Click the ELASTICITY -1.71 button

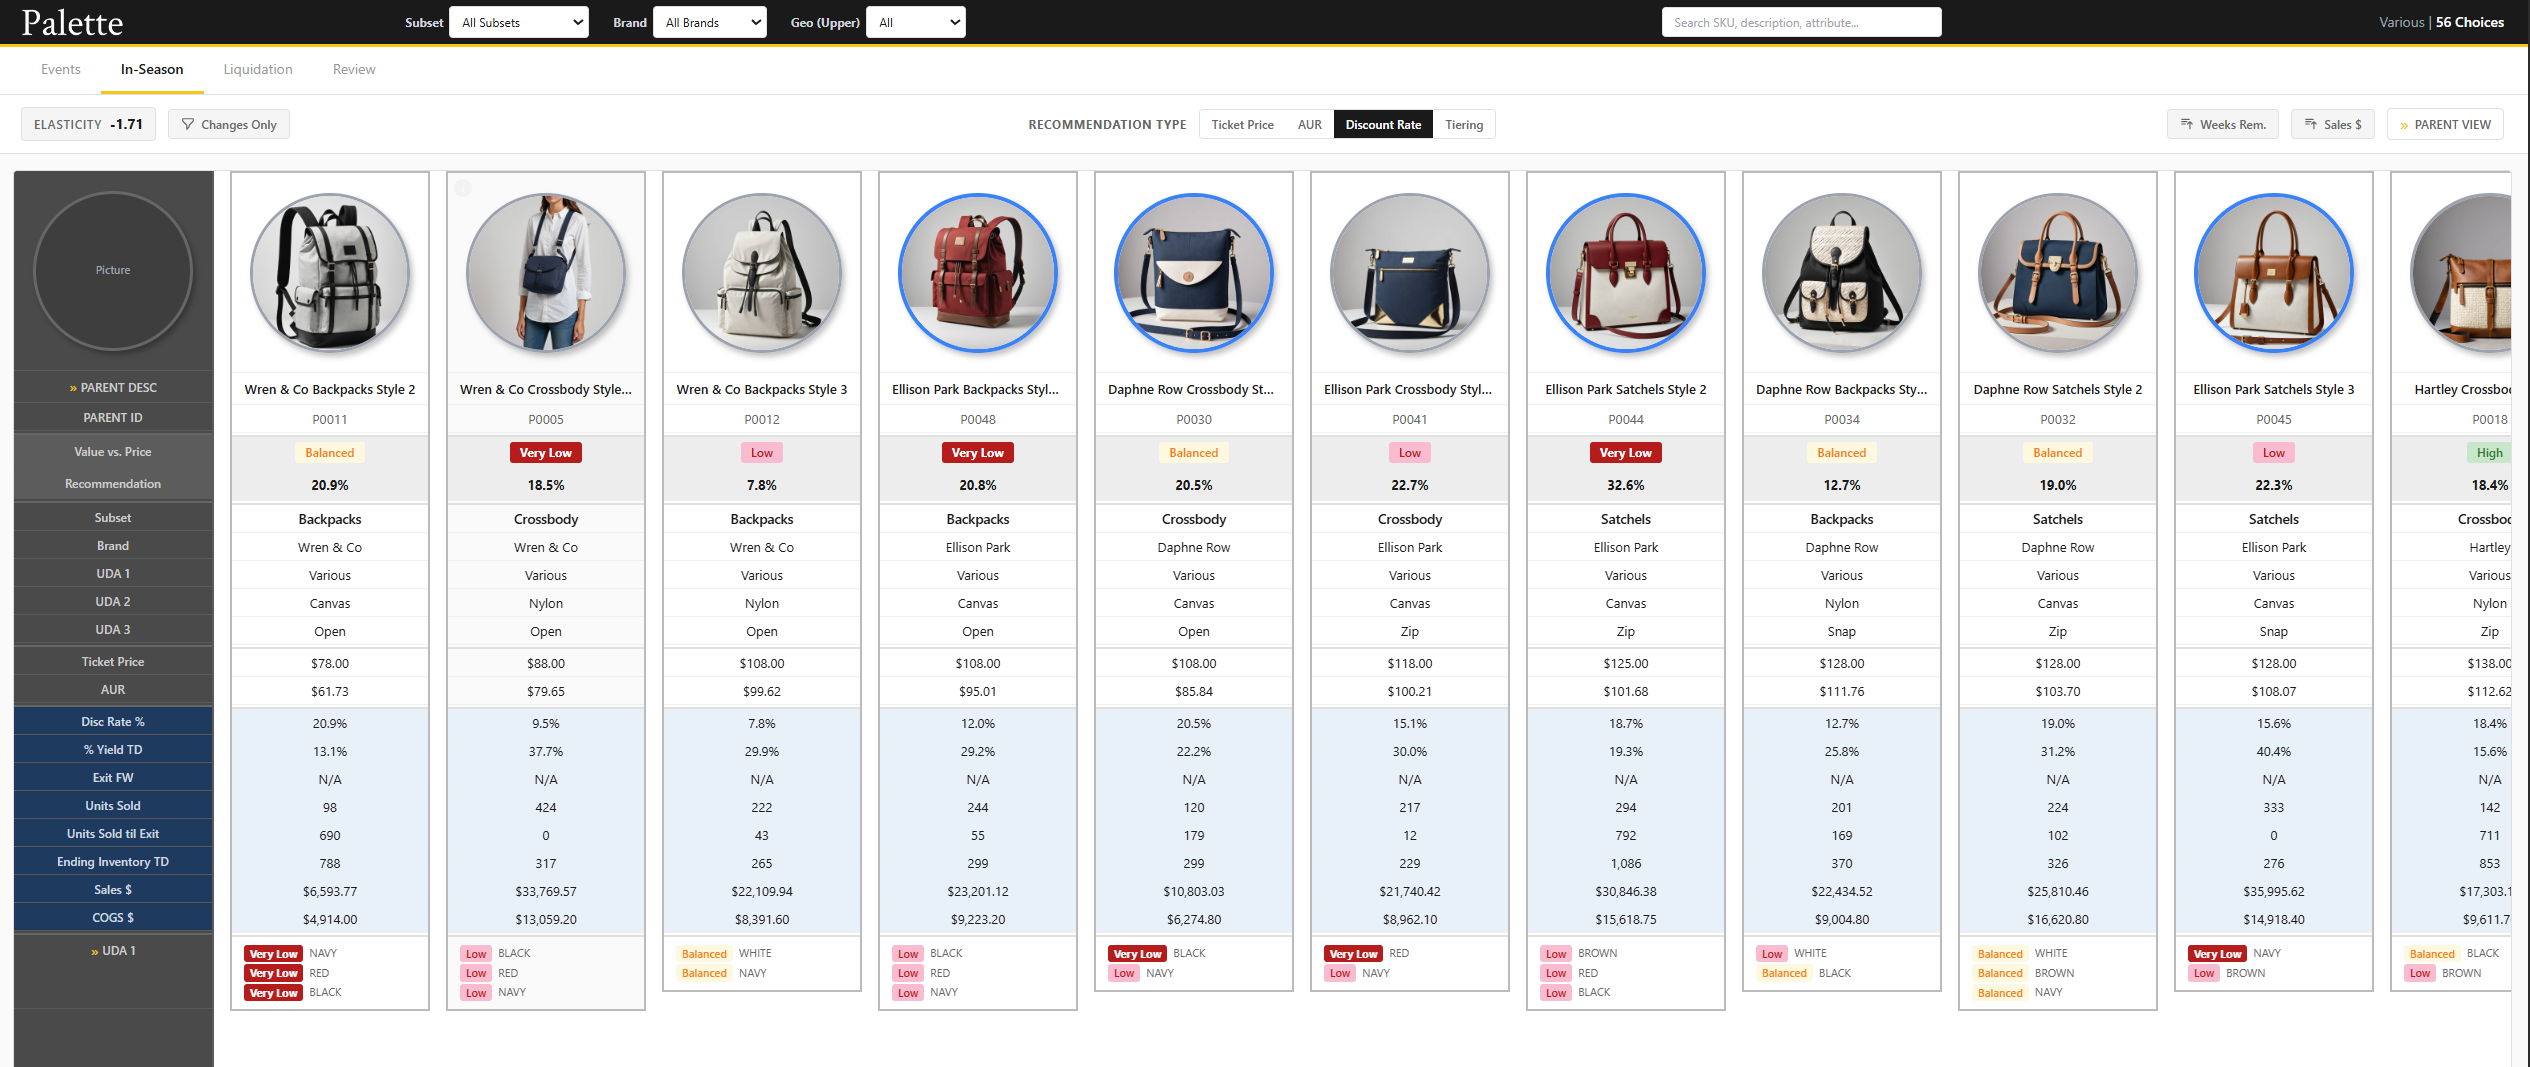(x=88, y=125)
